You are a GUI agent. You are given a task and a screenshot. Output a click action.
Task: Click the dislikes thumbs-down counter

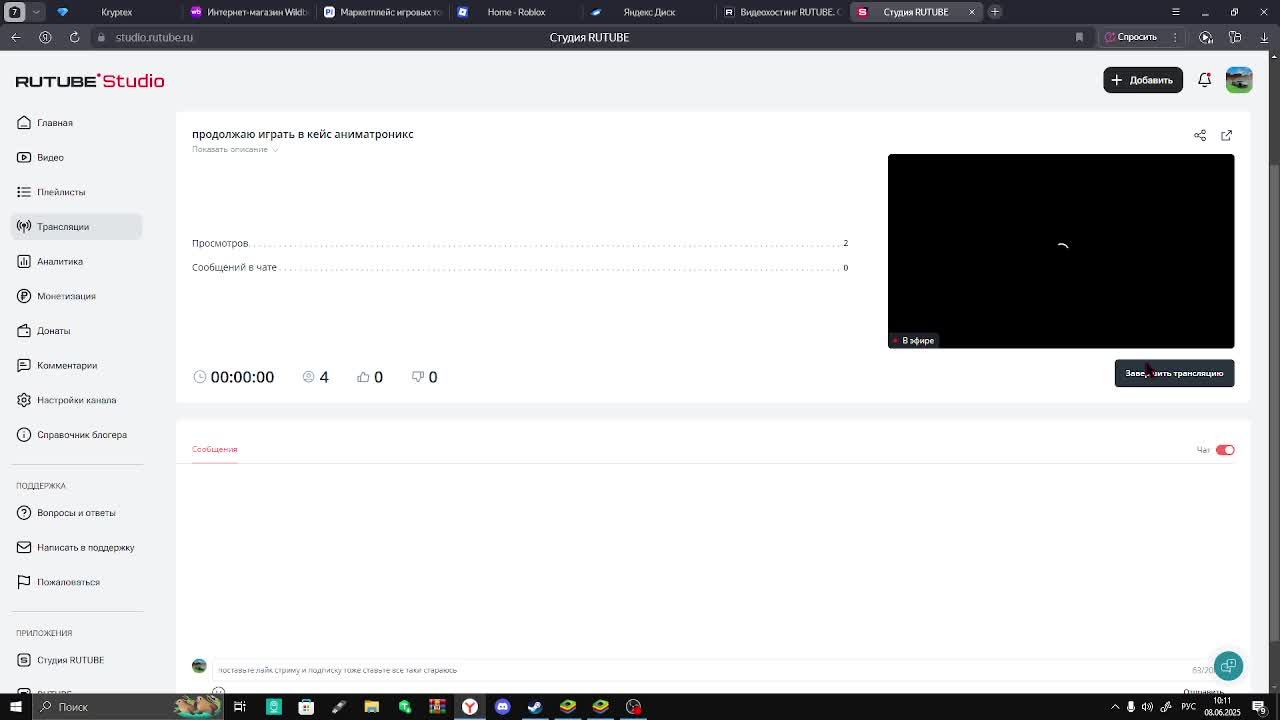[x=425, y=377]
